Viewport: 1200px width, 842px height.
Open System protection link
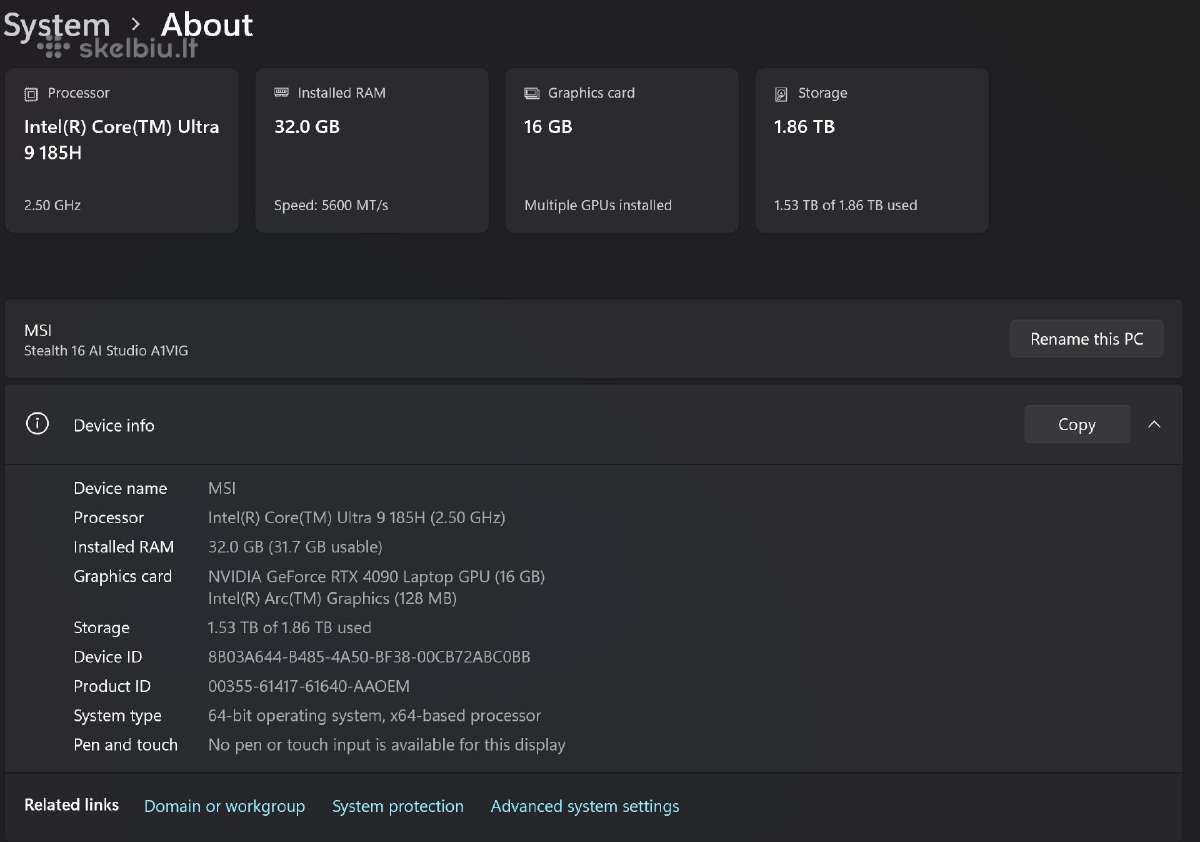398,806
